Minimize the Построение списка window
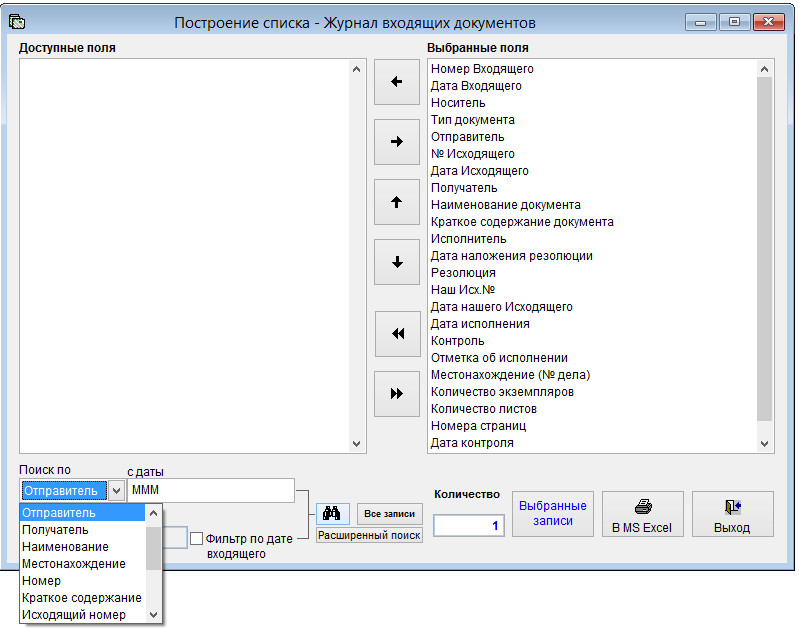This screenshot has width=799, height=628. click(701, 22)
